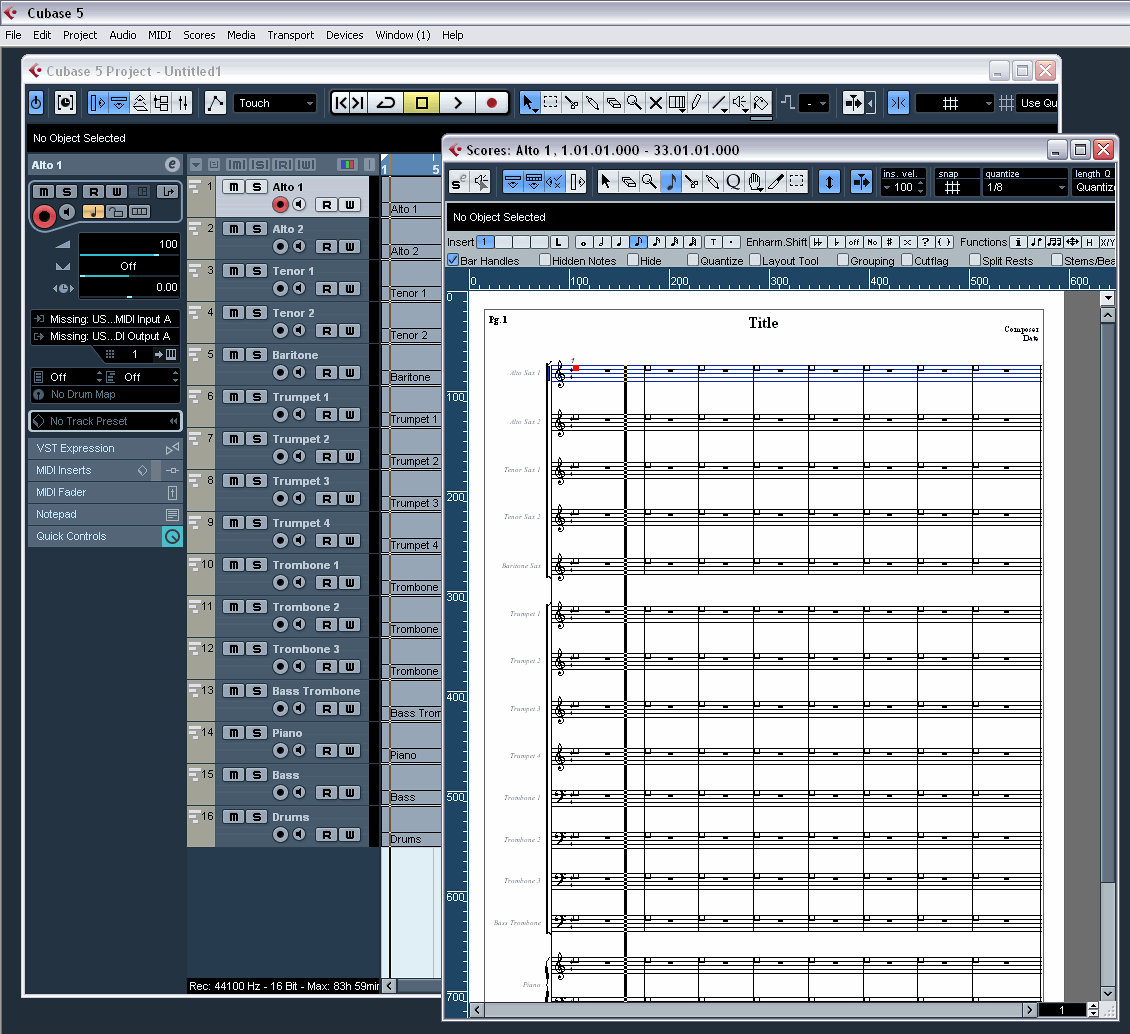Expand the Quick Controls inspector section
Viewport: 1130px width, 1034px height.
(x=105, y=536)
